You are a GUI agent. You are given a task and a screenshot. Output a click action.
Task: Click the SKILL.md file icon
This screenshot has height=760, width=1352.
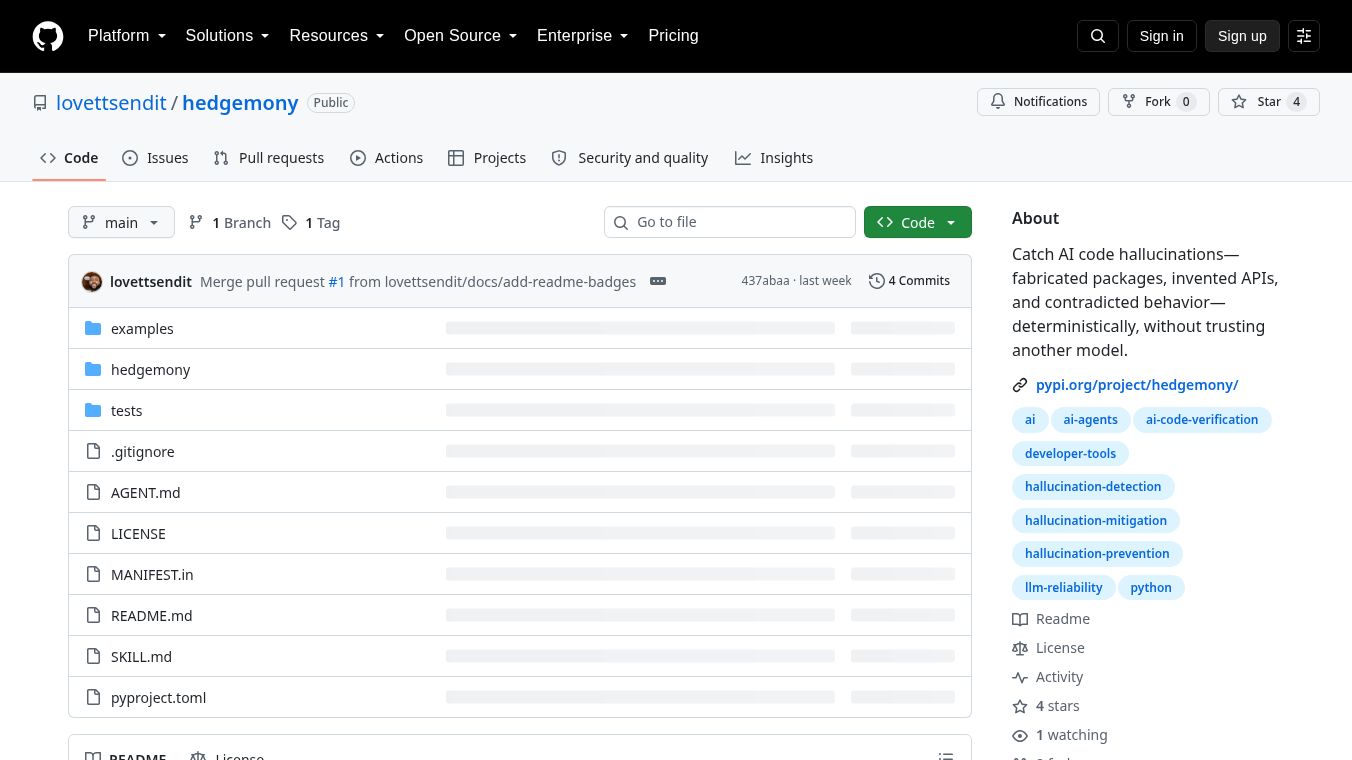tap(93, 656)
